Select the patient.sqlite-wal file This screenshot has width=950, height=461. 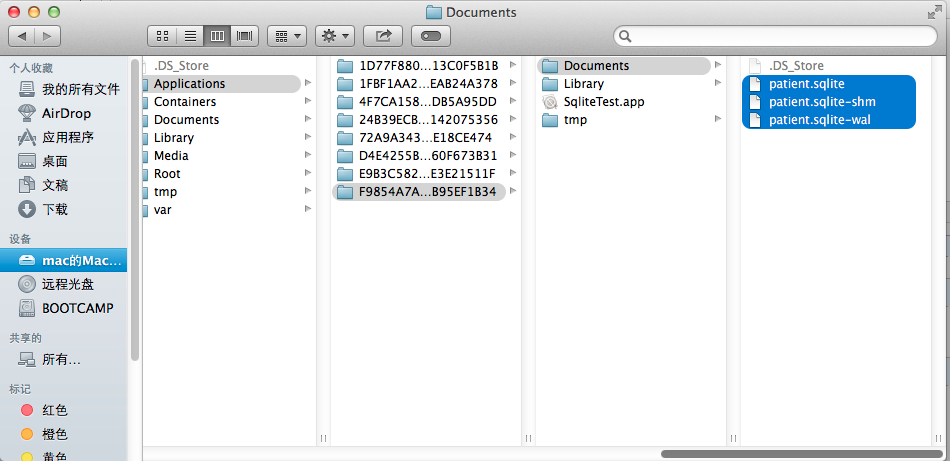pos(829,120)
